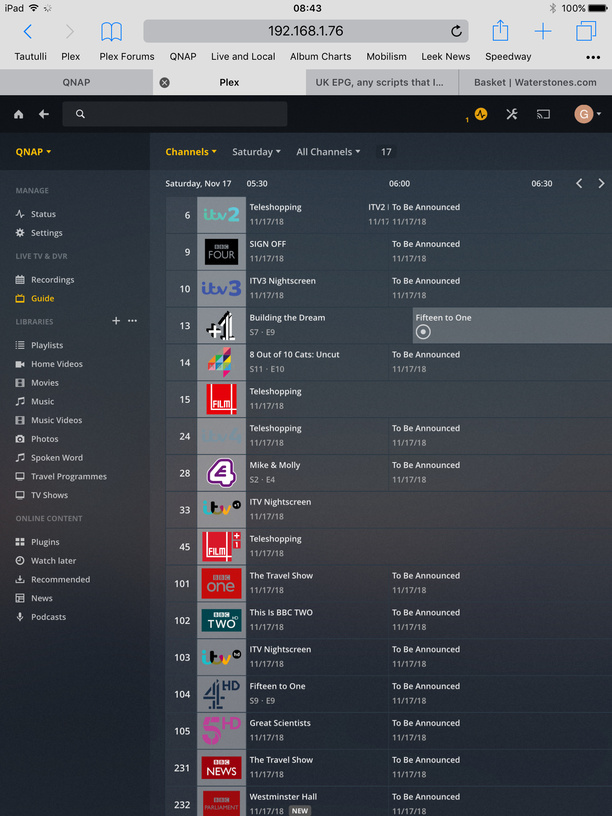Go to the previous guide time range

pos(579,183)
